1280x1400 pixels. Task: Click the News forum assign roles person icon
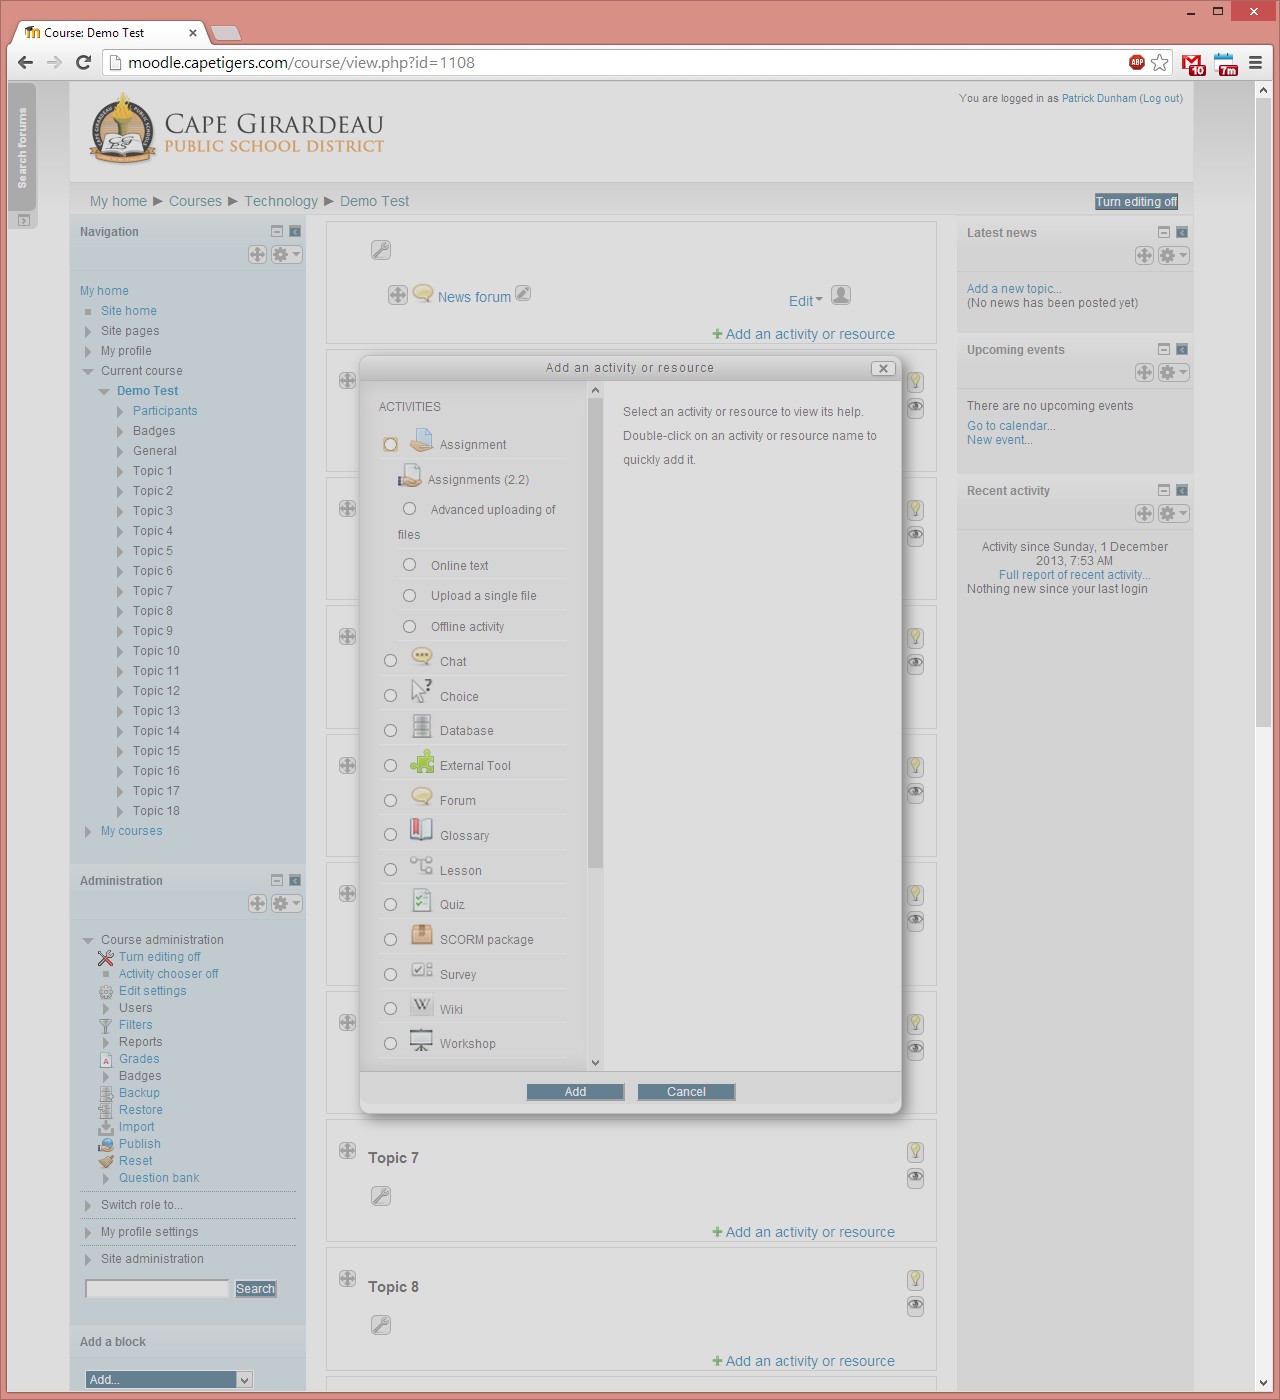point(841,295)
